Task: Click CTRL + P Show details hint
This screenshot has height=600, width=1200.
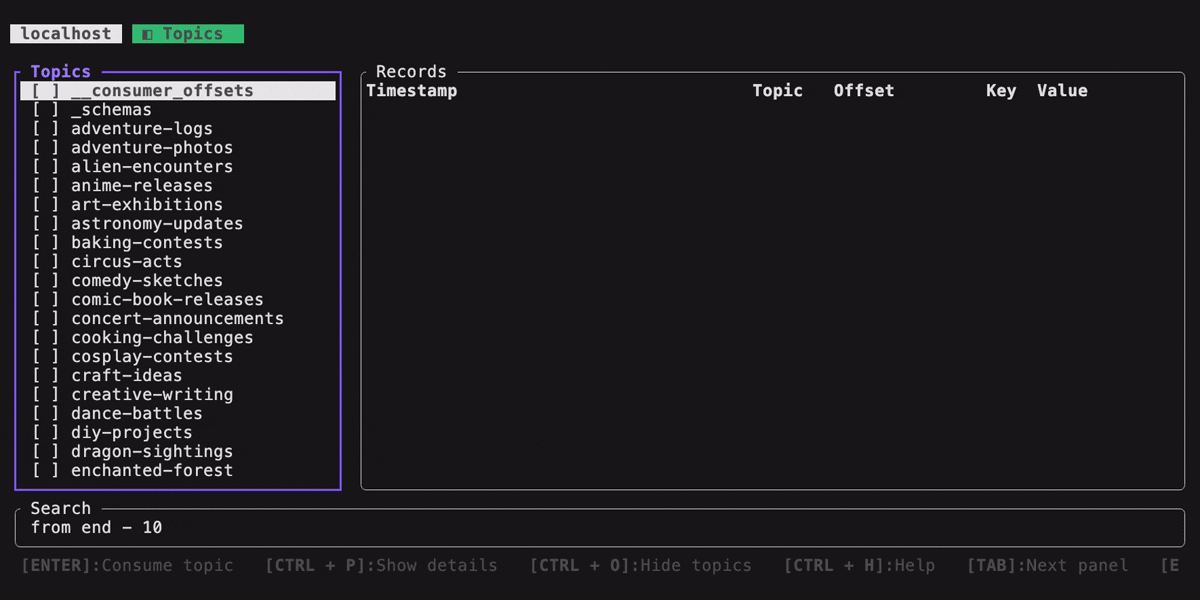Action: tap(381, 566)
